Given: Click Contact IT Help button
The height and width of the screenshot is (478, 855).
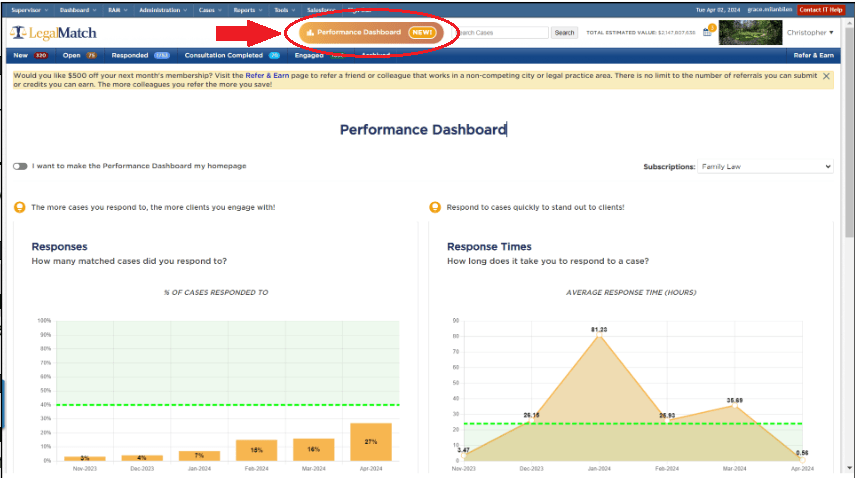Looking at the screenshot, I should [x=819, y=9].
